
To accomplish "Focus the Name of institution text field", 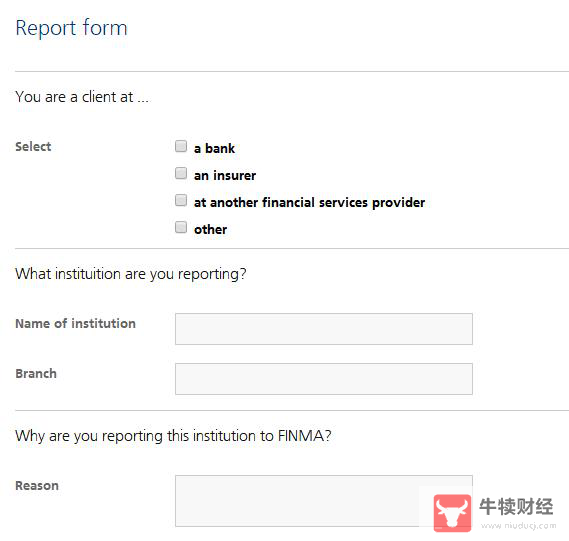I will 324,329.
